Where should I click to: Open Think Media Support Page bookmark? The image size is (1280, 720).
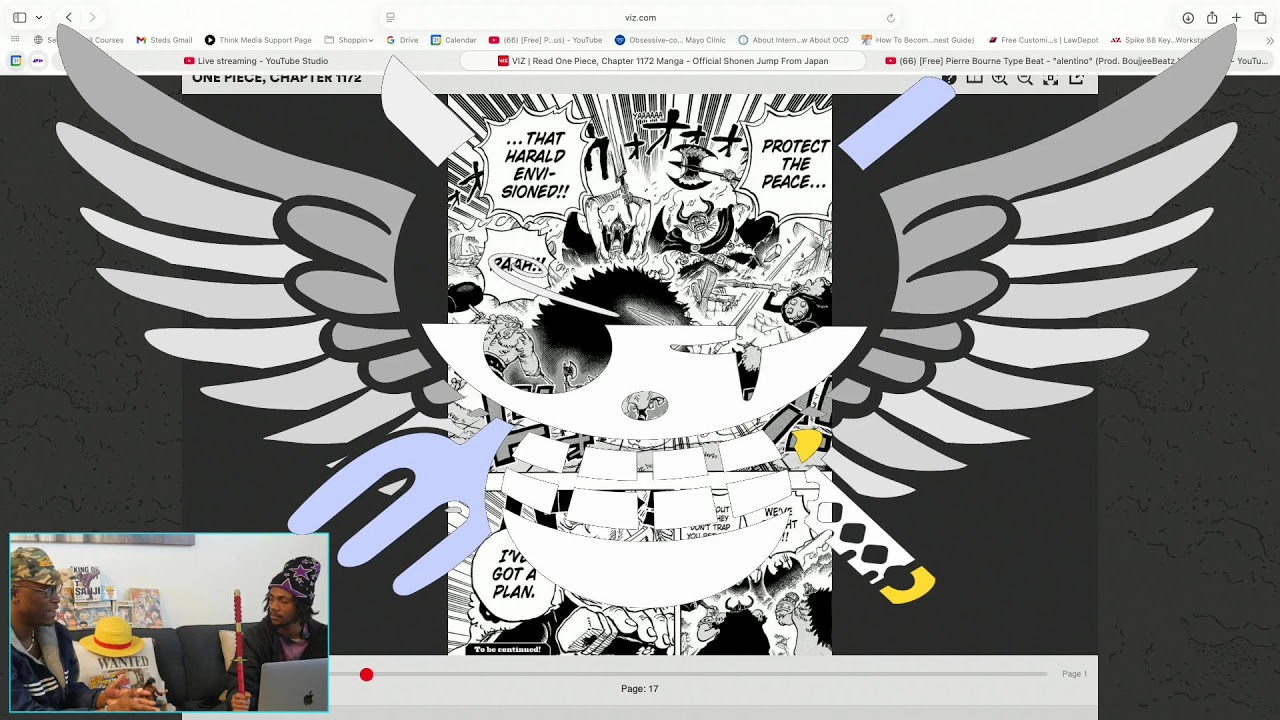258,40
